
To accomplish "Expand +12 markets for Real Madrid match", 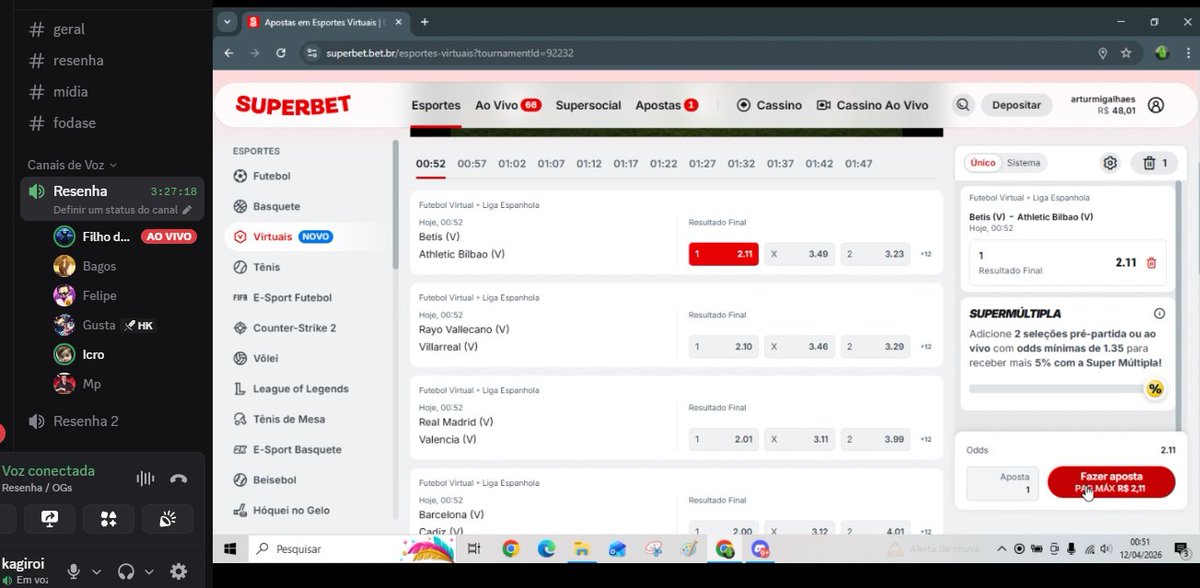I will (x=926, y=439).
